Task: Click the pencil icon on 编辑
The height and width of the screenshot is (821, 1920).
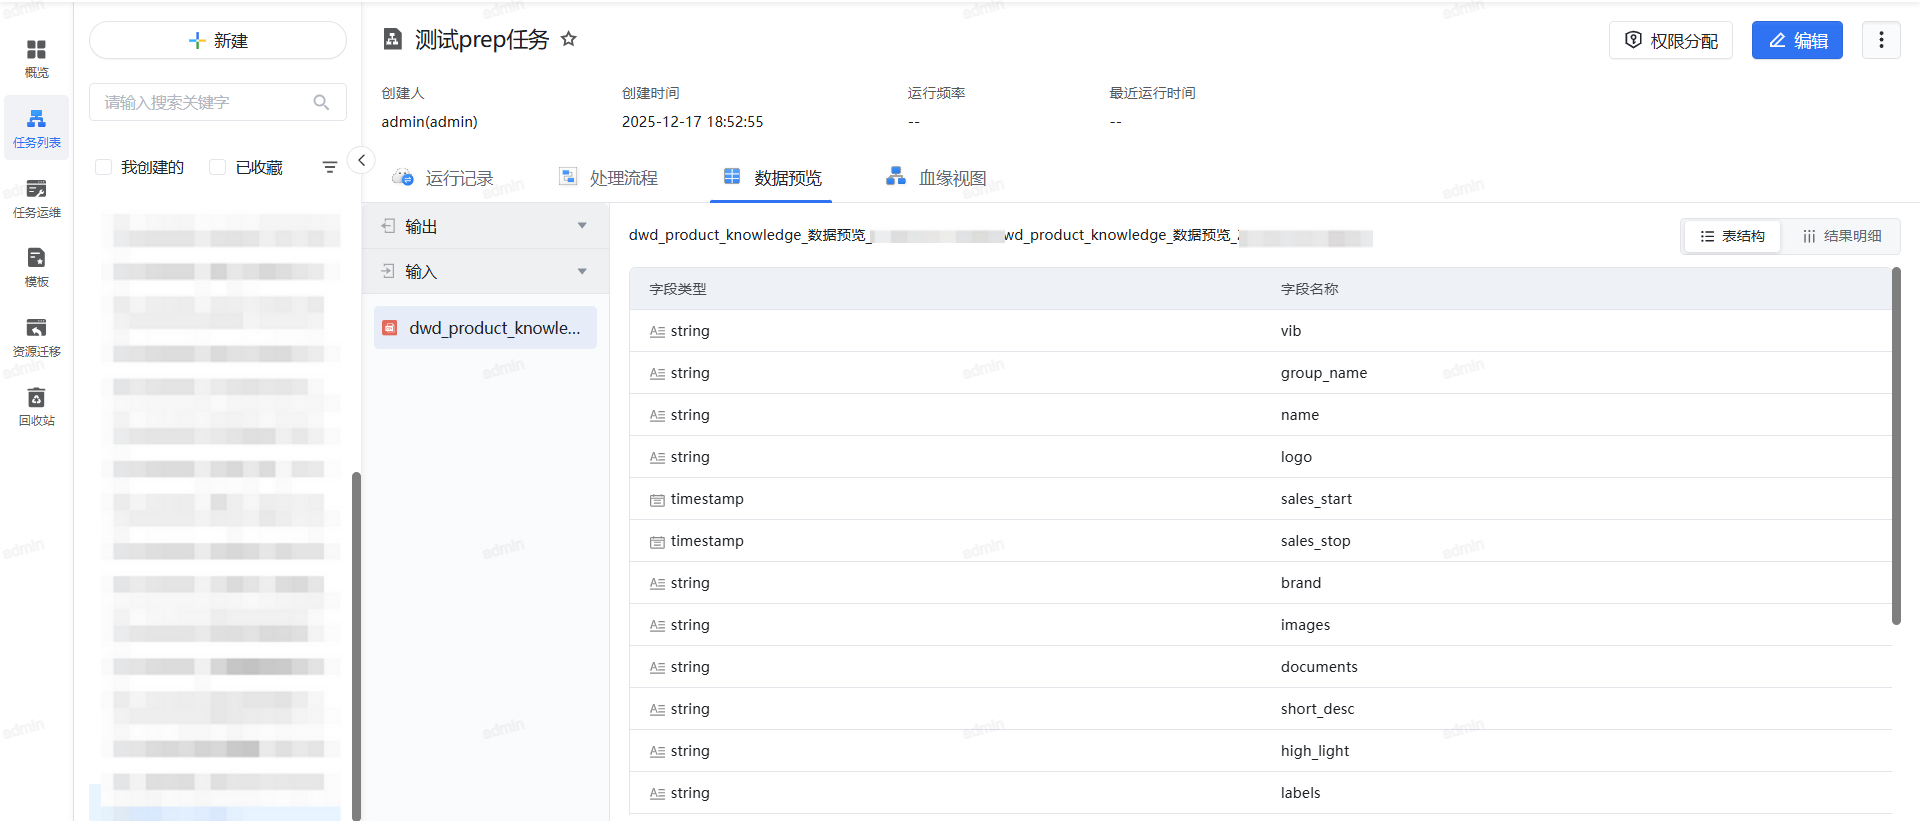Action: [1777, 40]
